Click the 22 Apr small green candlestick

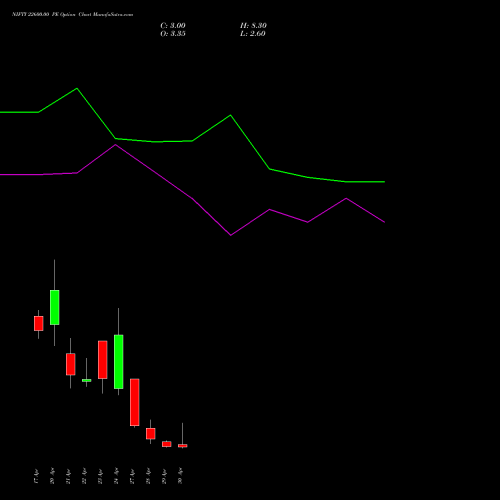[x=87, y=380]
